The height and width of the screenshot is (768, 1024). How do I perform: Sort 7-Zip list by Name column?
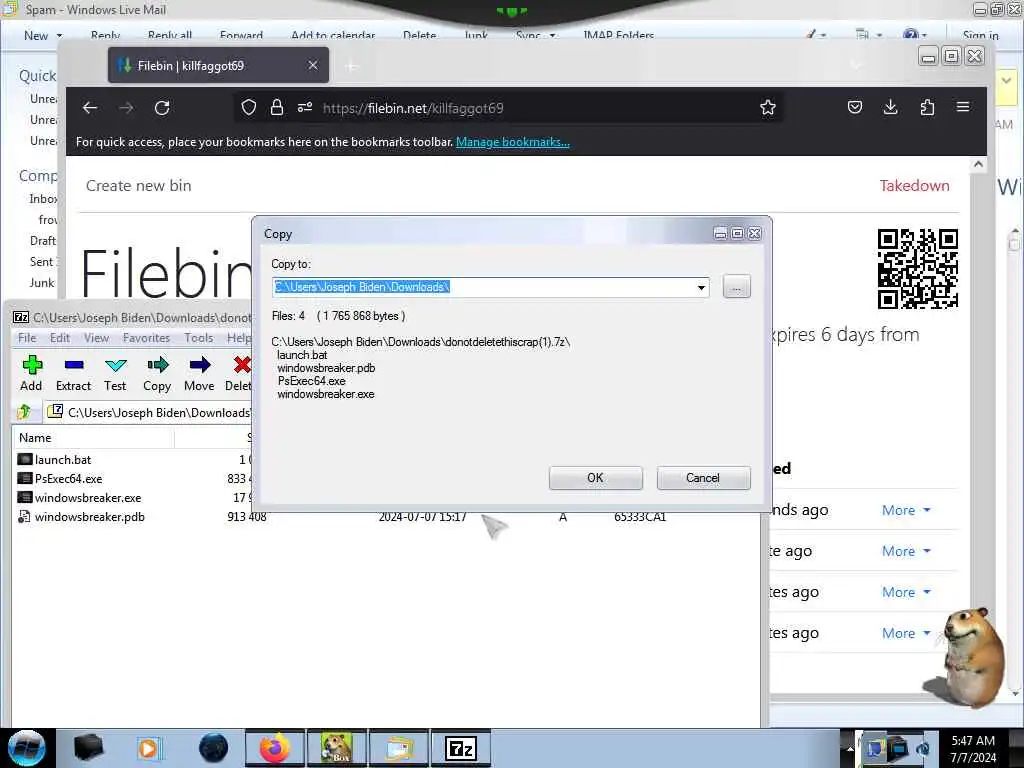[35, 438]
